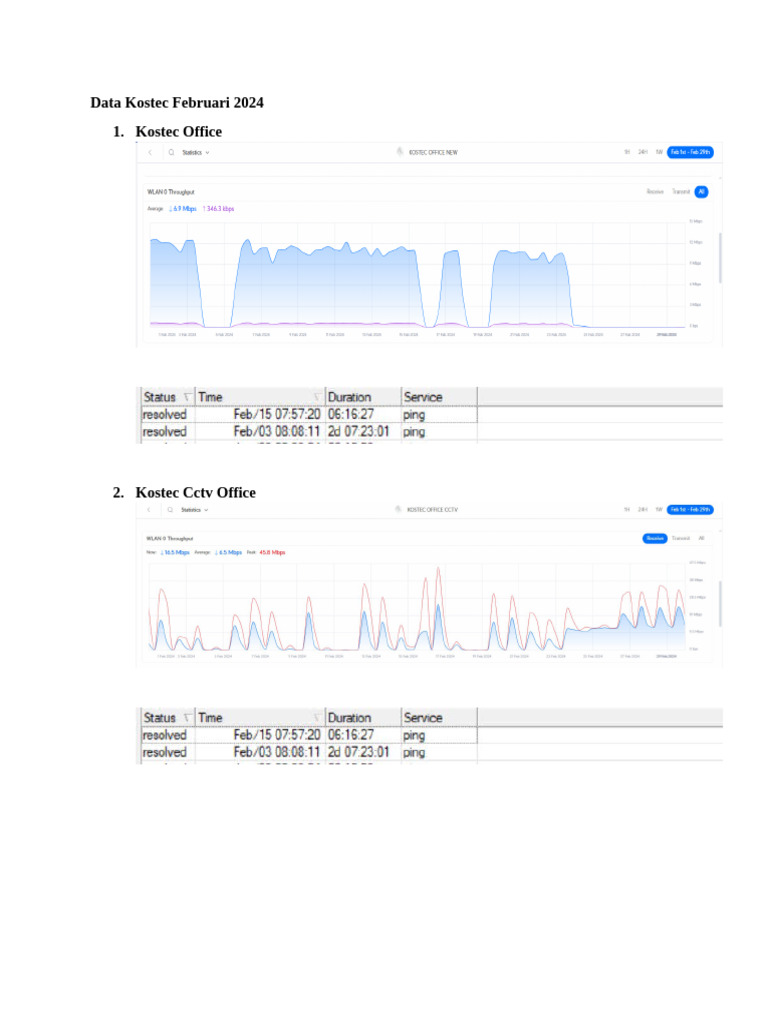Click the vertical scrollbar of Kostec Office chart
This screenshot has height=1024, width=768.
coord(720,258)
